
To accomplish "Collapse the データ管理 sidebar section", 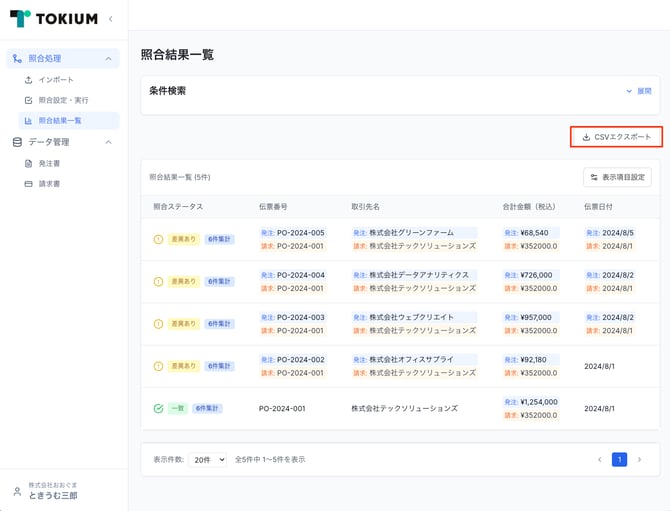I will point(108,142).
